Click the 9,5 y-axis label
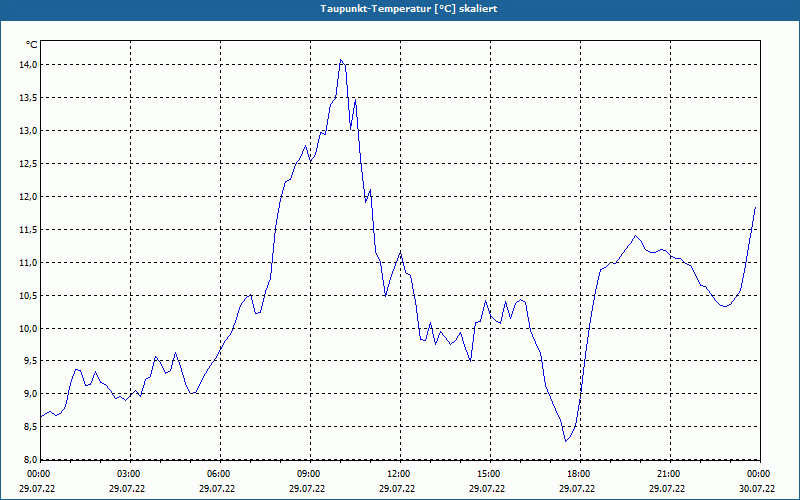This screenshot has width=800, height=500. pyautogui.click(x=31, y=361)
